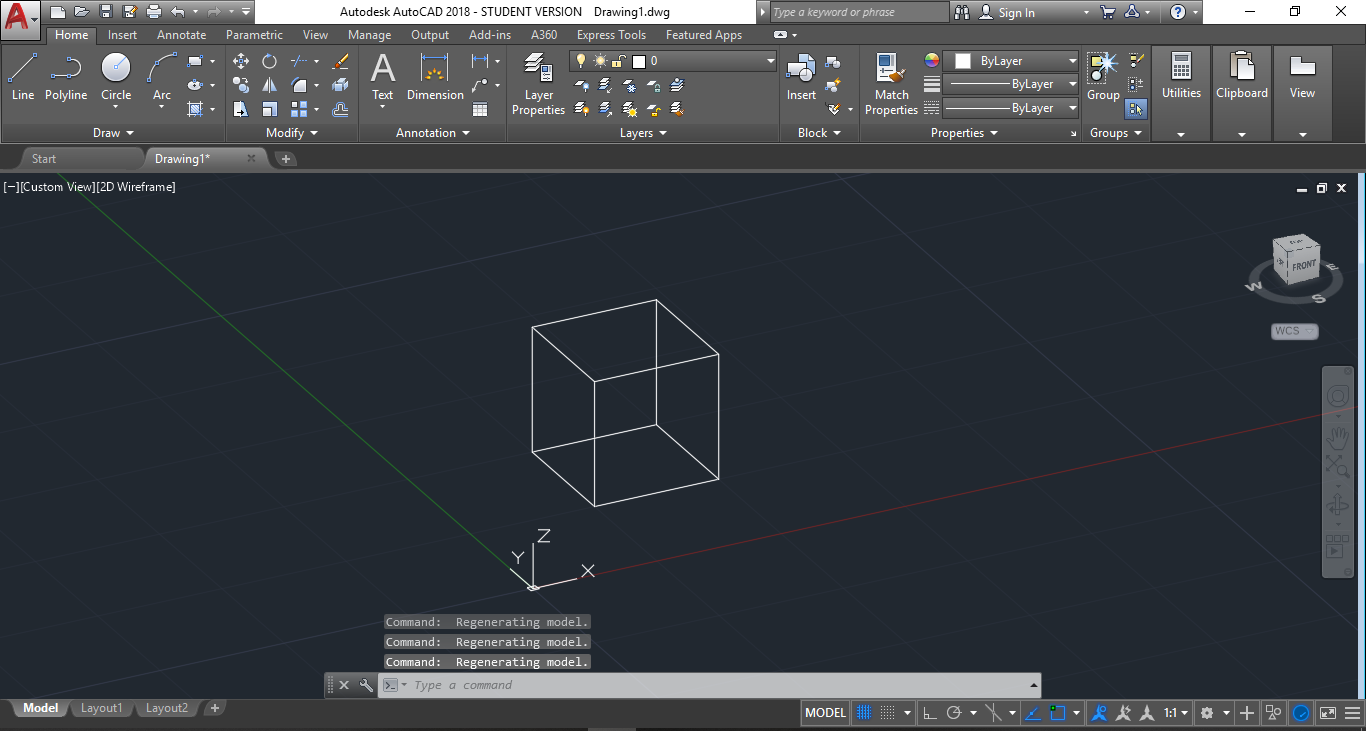Switch to the Annotate ribbon tab
This screenshot has height=731, width=1366.
click(x=182, y=35)
